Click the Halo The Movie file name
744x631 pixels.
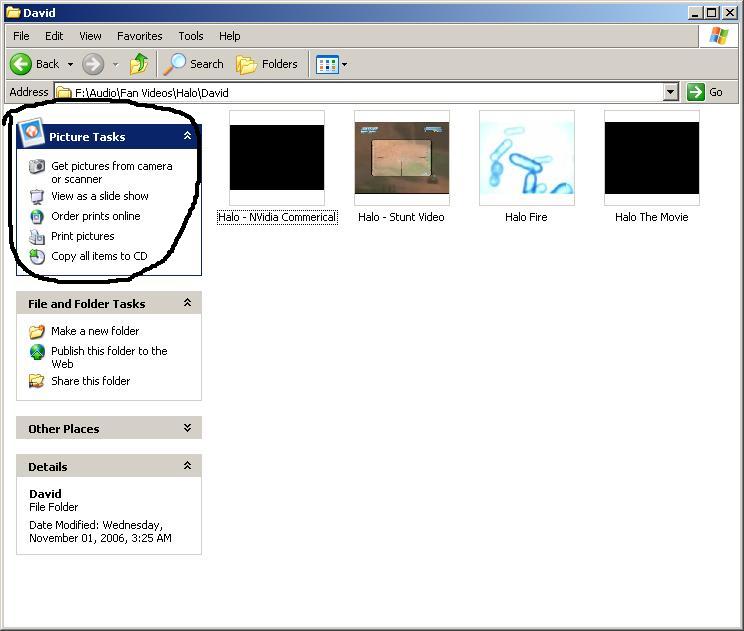coord(651,217)
